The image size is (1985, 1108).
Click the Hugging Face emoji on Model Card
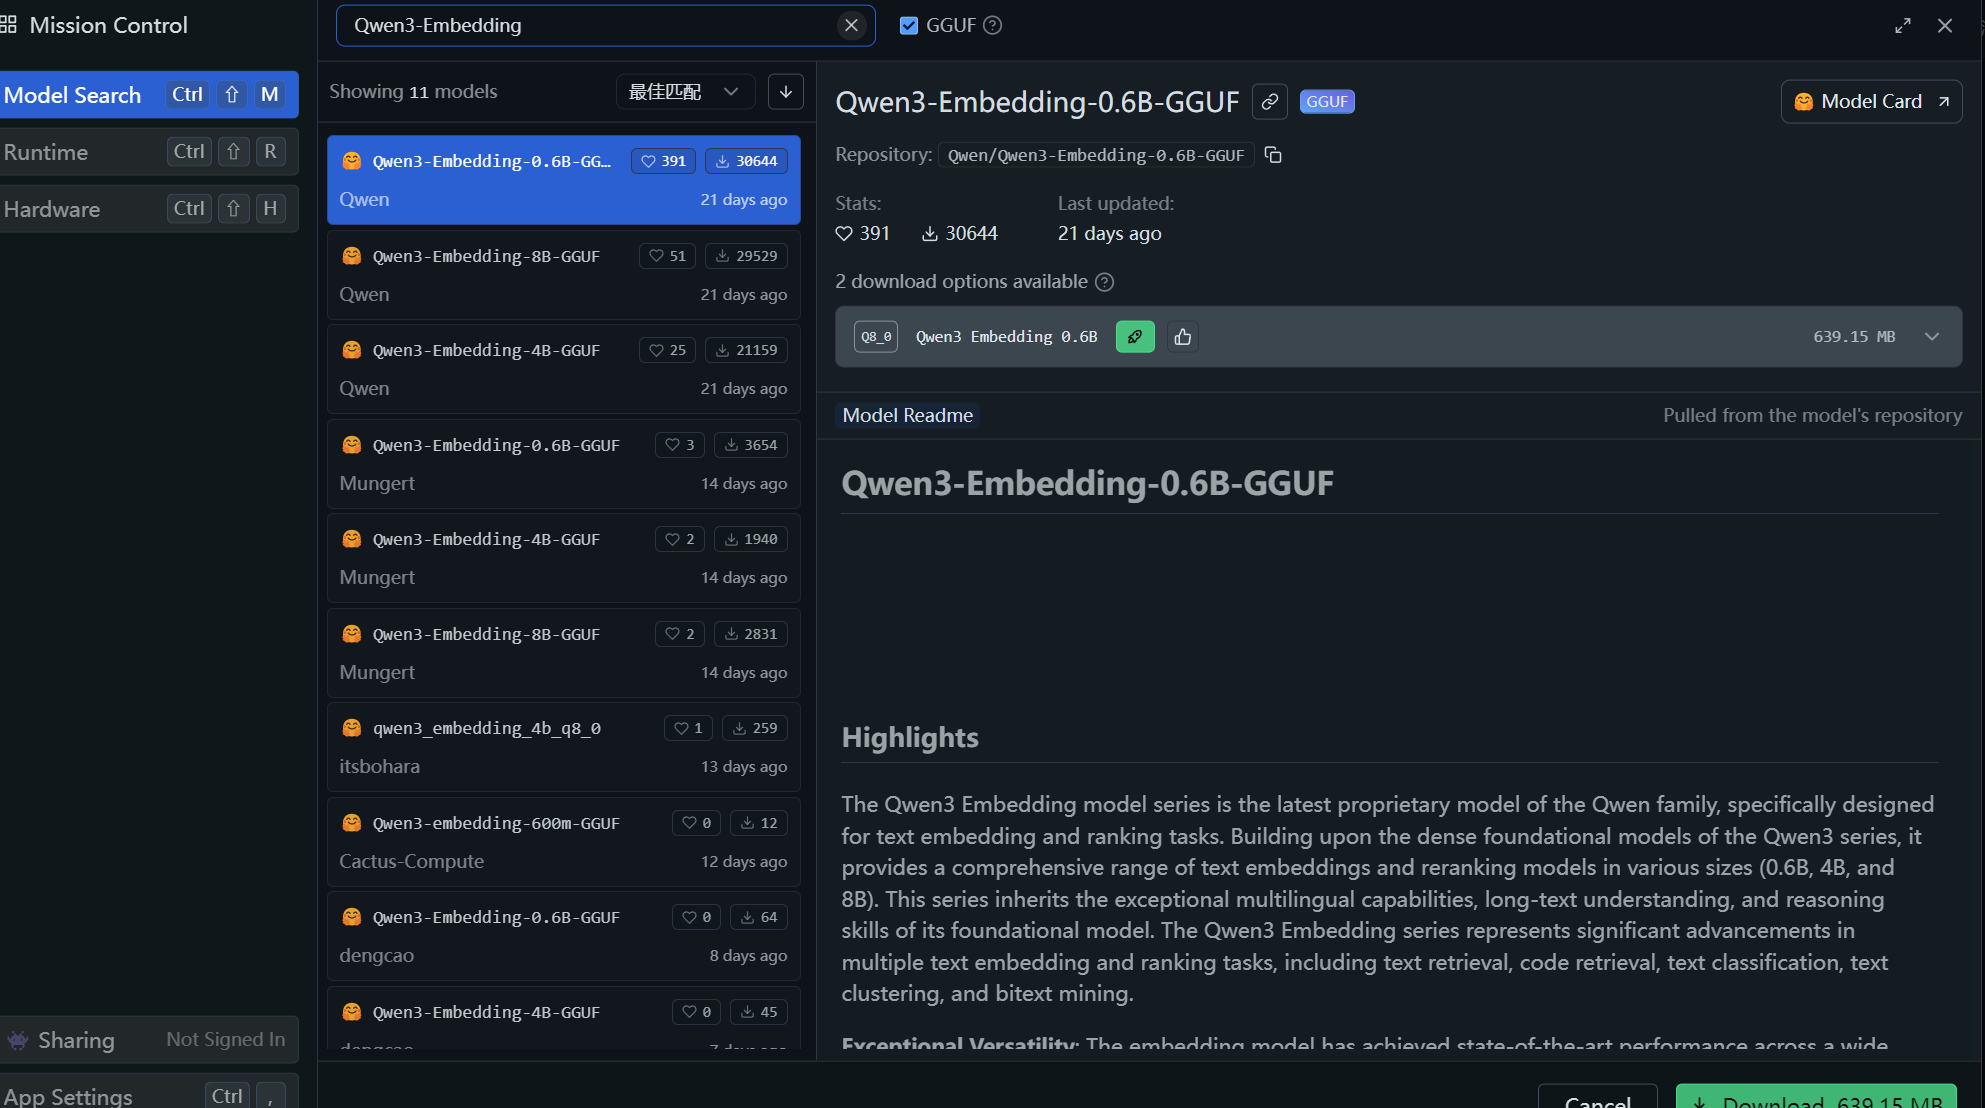click(1804, 102)
